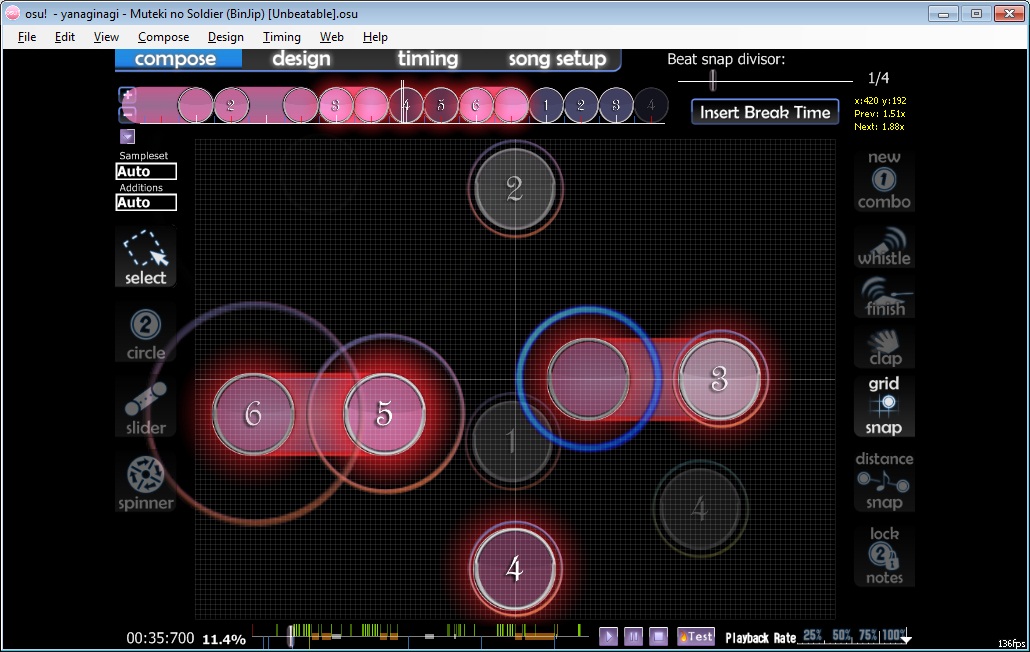The height and width of the screenshot is (652, 1030).
Task: Pick the circle placement tool
Action: pos(145,334)
